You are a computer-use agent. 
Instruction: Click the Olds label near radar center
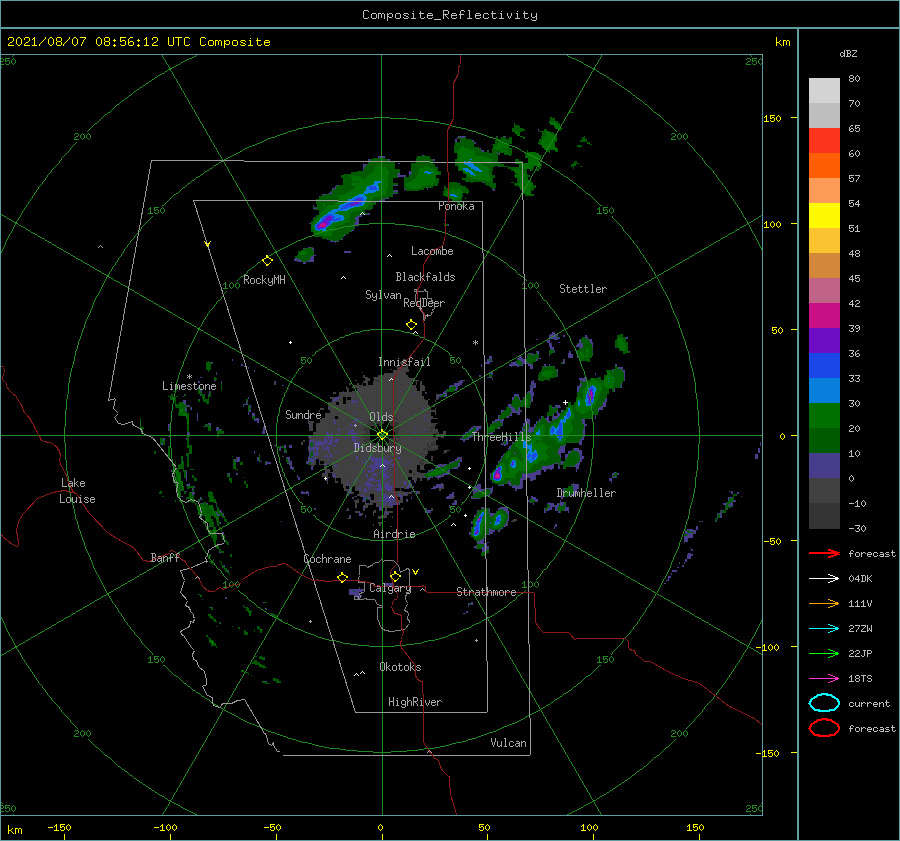point(381,417)
